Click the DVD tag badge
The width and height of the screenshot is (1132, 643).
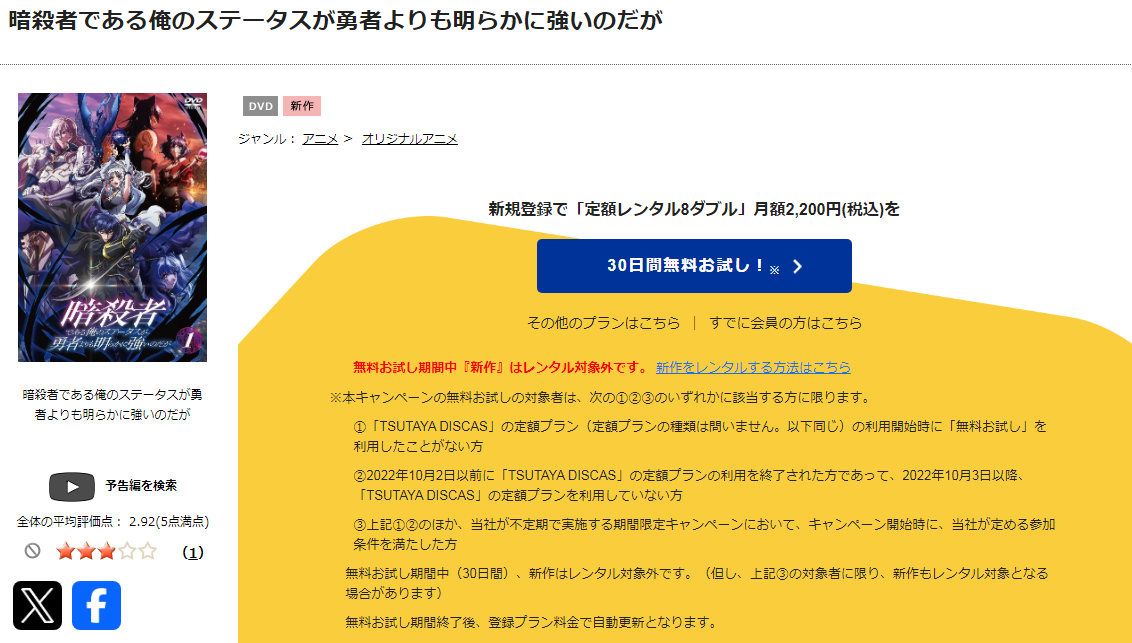(261, 106)
